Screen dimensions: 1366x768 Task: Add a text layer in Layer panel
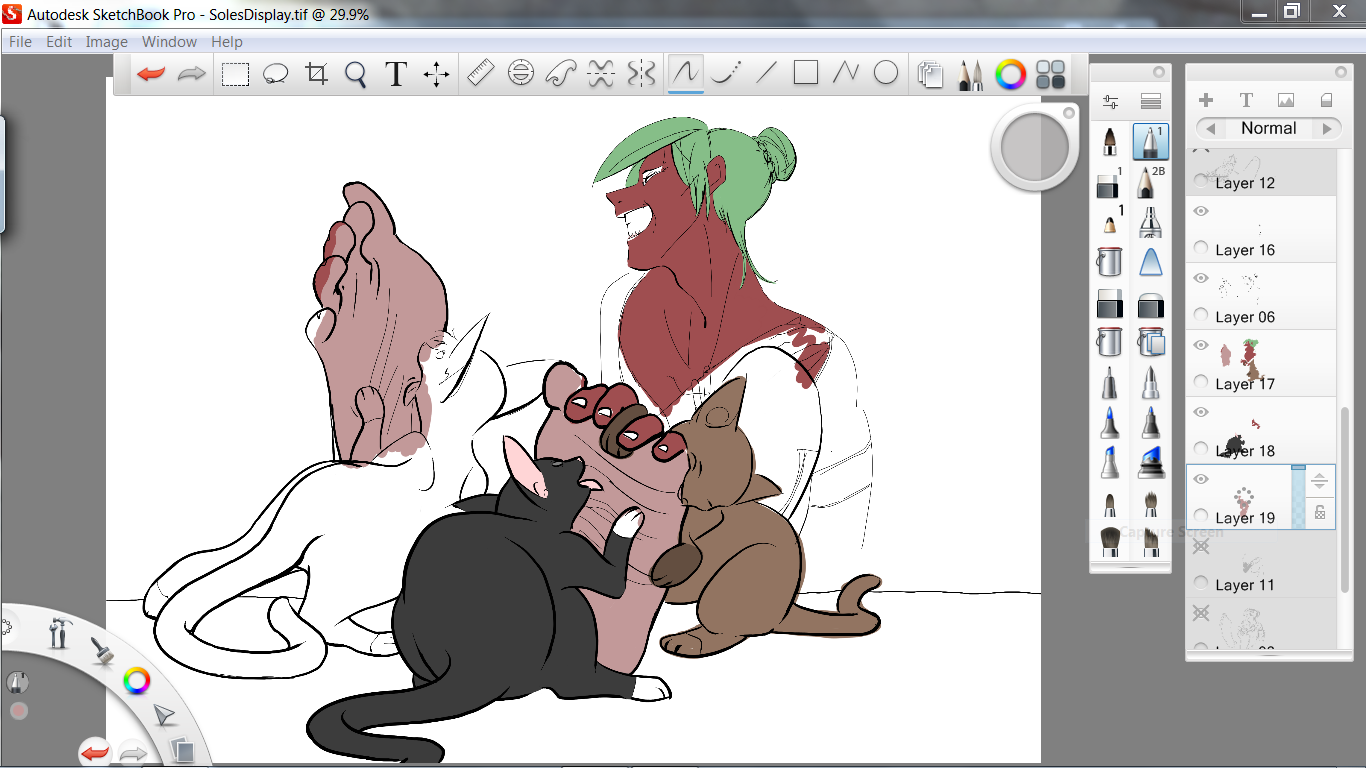[1246, 100]
